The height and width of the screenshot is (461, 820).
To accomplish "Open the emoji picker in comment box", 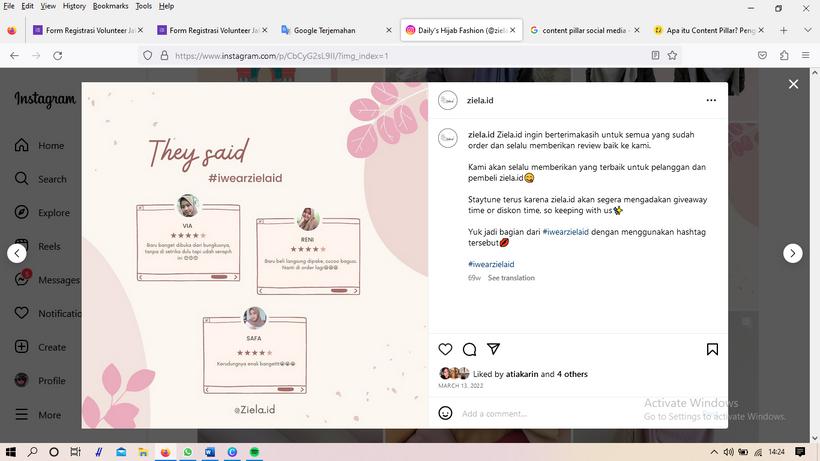I will (x=445, y=413).
